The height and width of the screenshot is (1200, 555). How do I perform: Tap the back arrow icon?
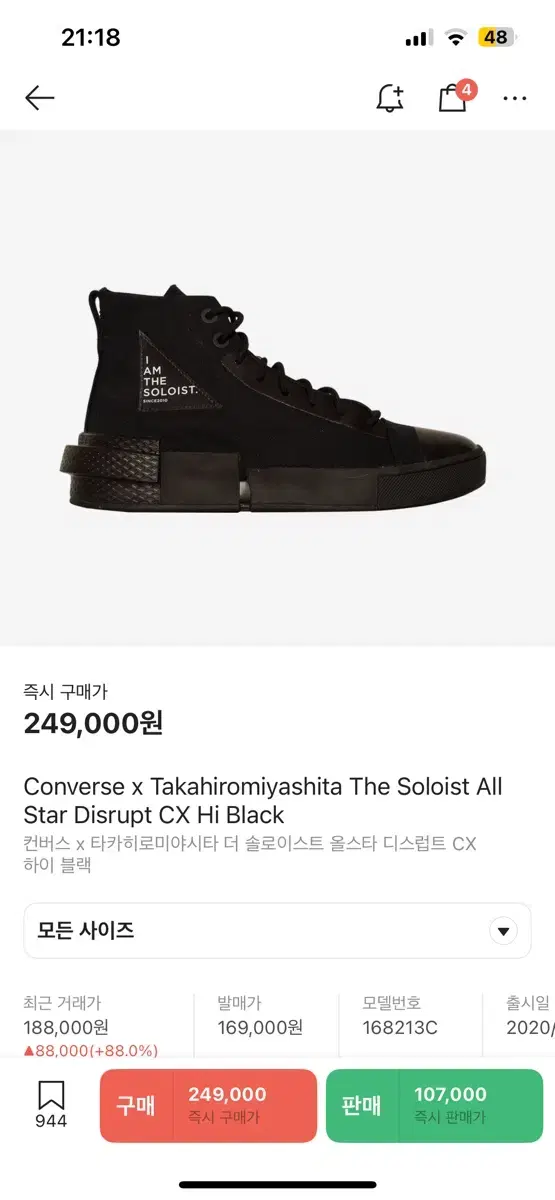39,97
